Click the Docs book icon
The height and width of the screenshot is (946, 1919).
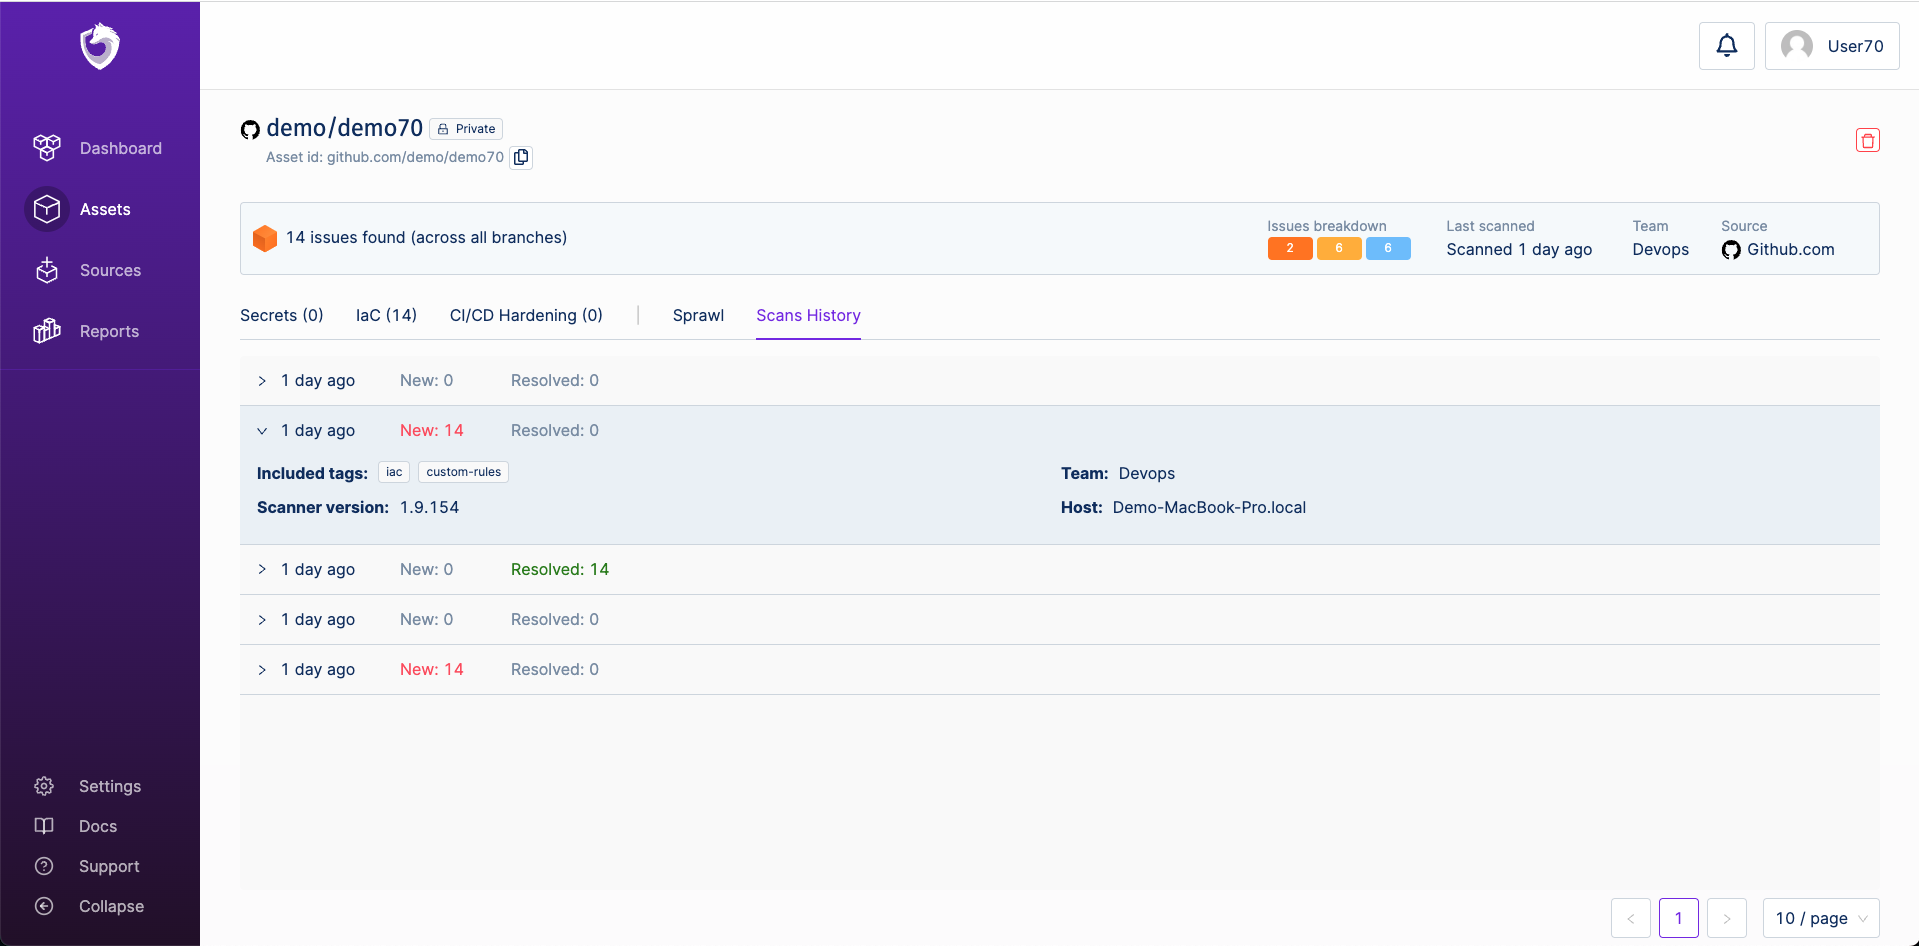(44, 826)
